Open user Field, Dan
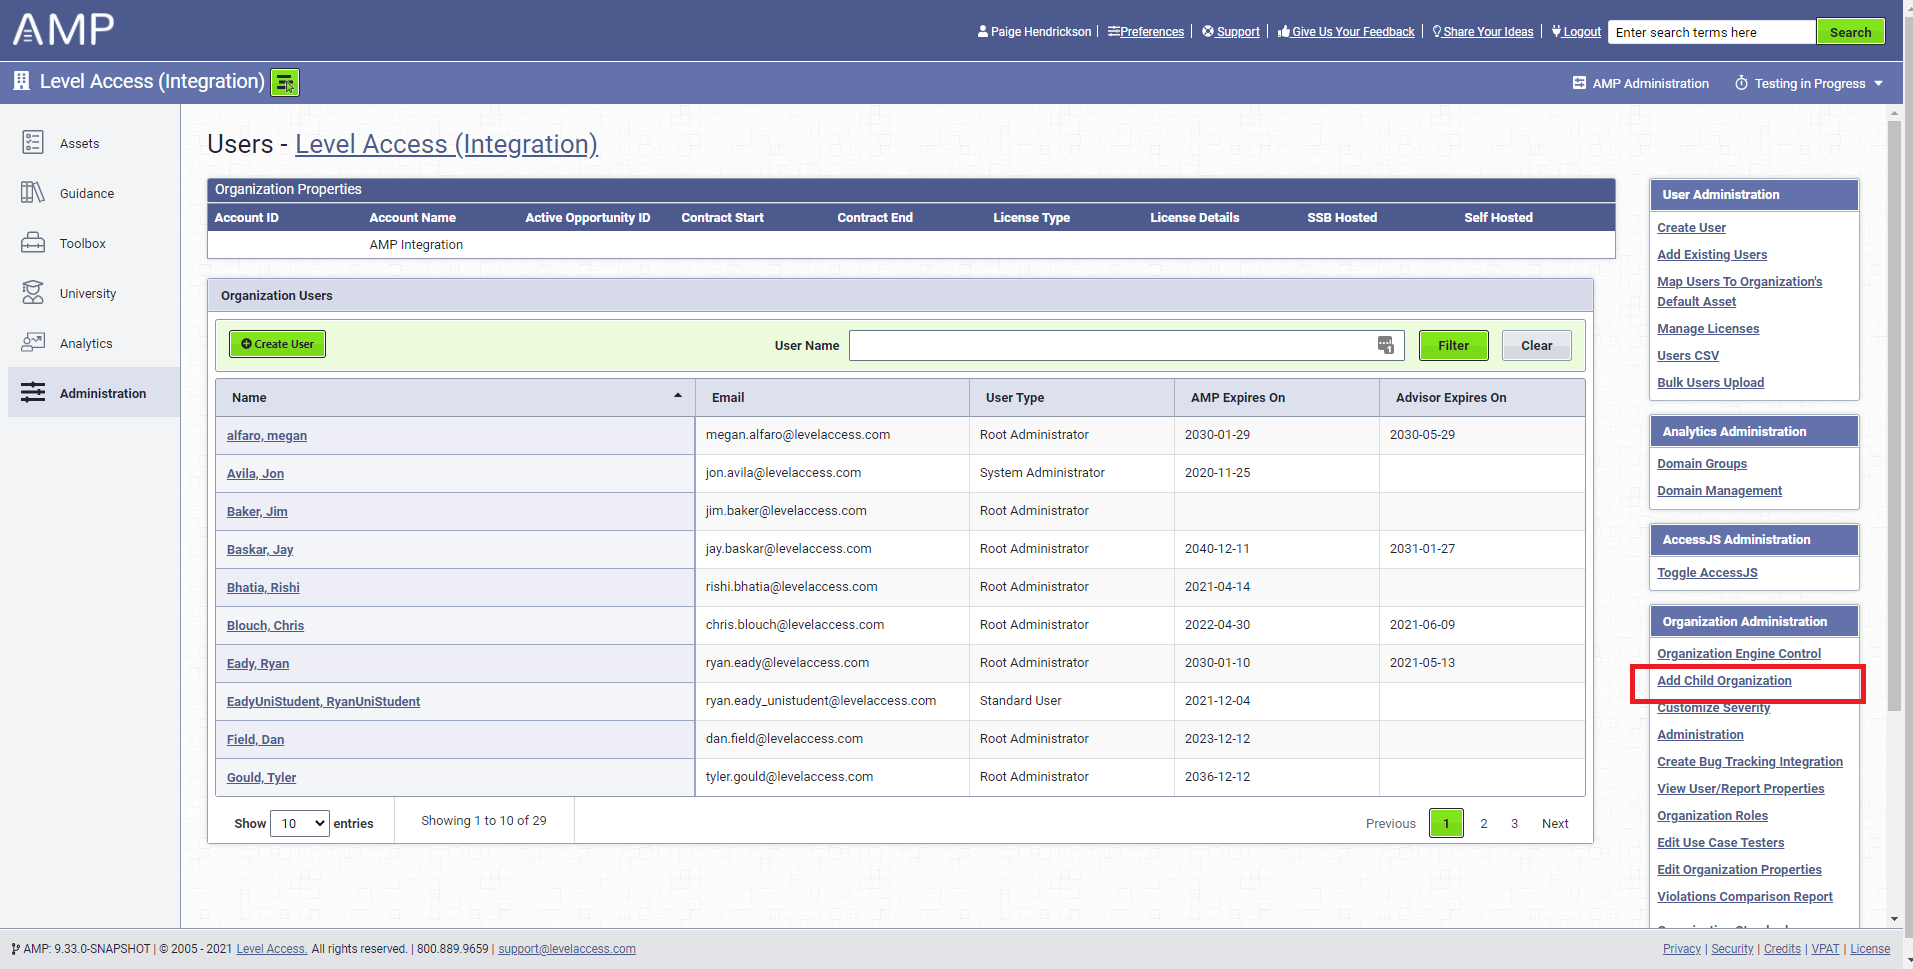1913x969 pixels. click(255, 739)
